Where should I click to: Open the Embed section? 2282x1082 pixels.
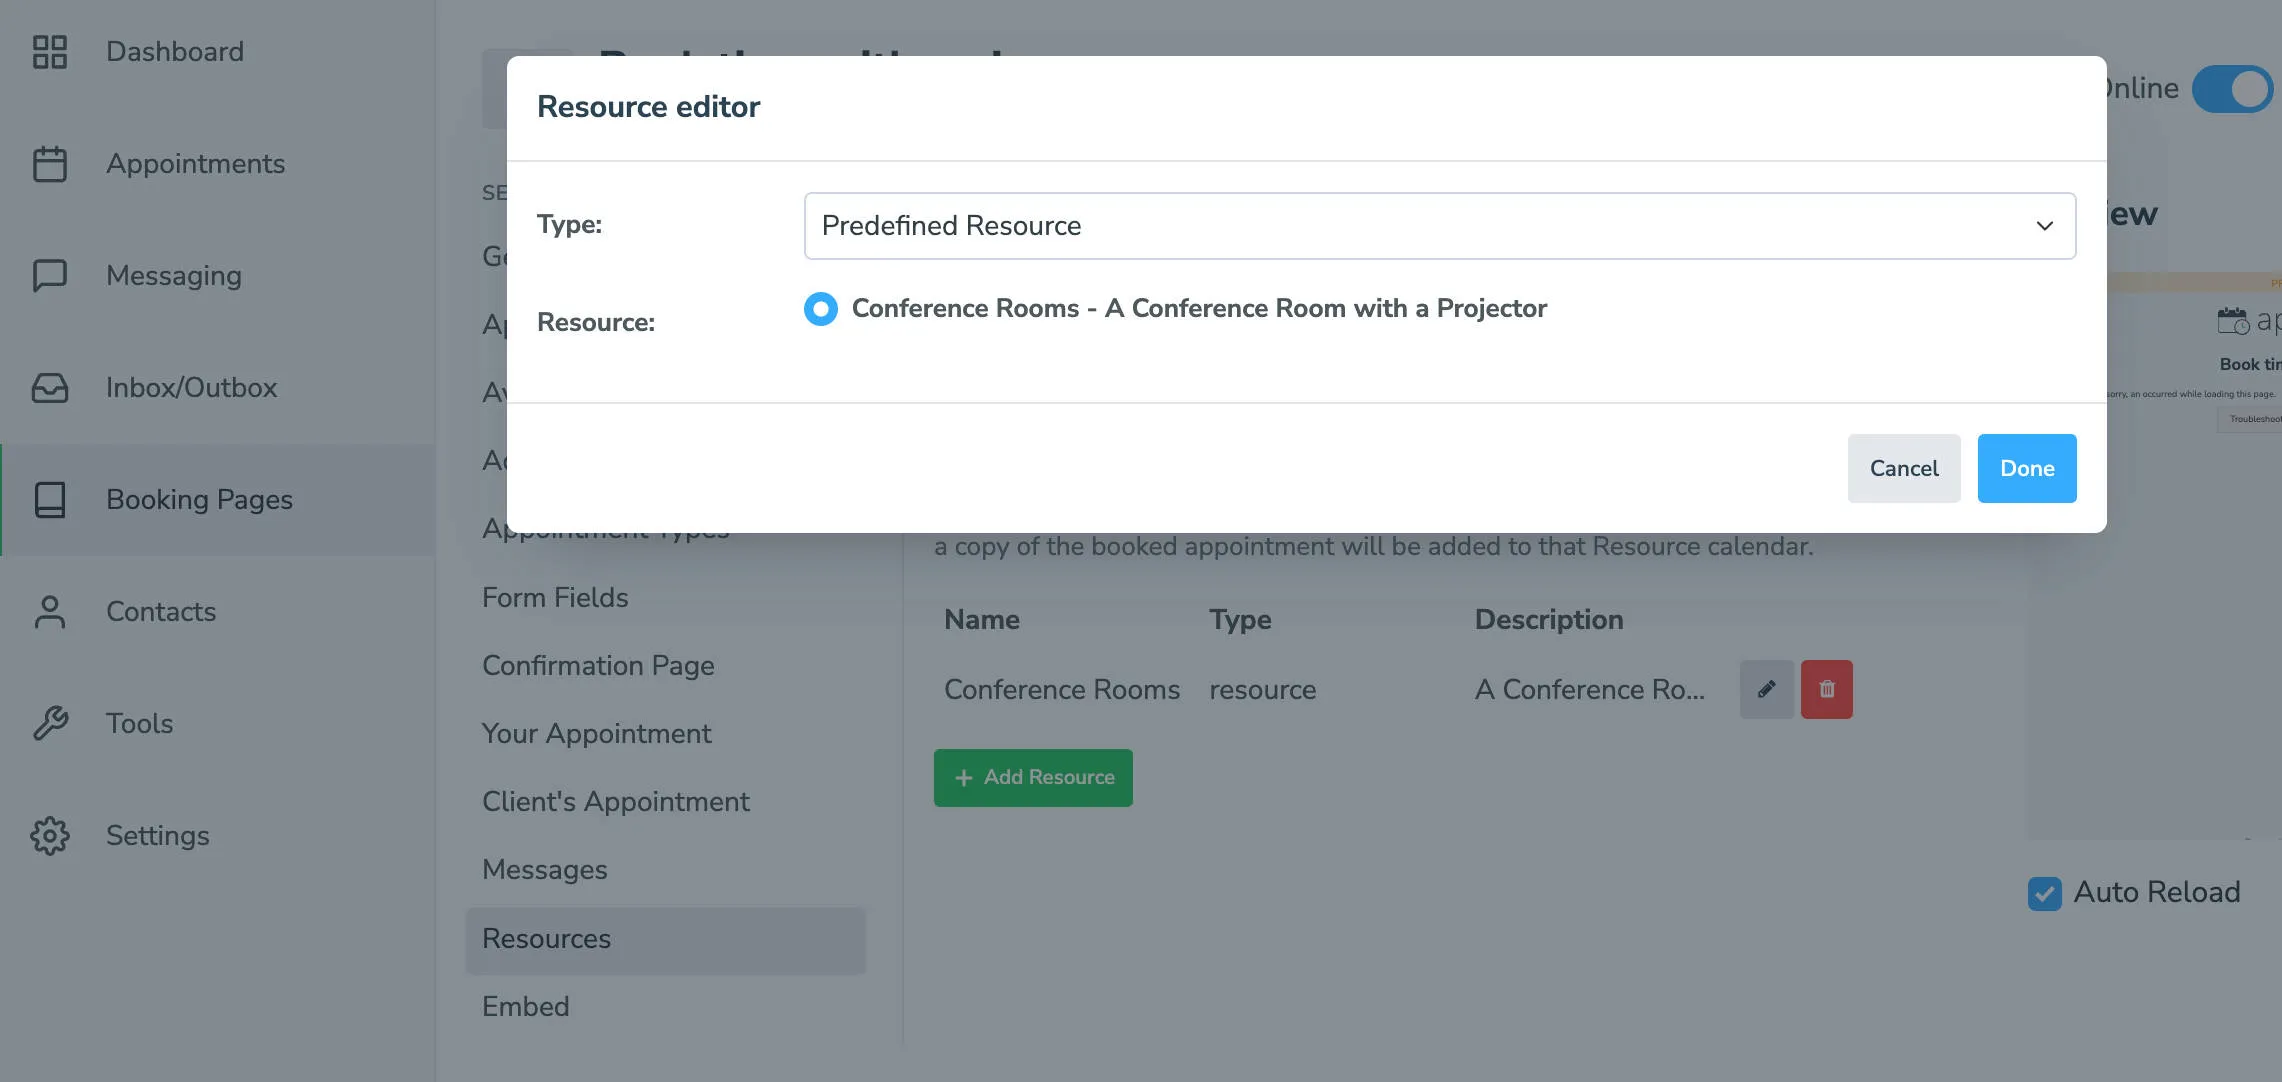pos(525,1007)
